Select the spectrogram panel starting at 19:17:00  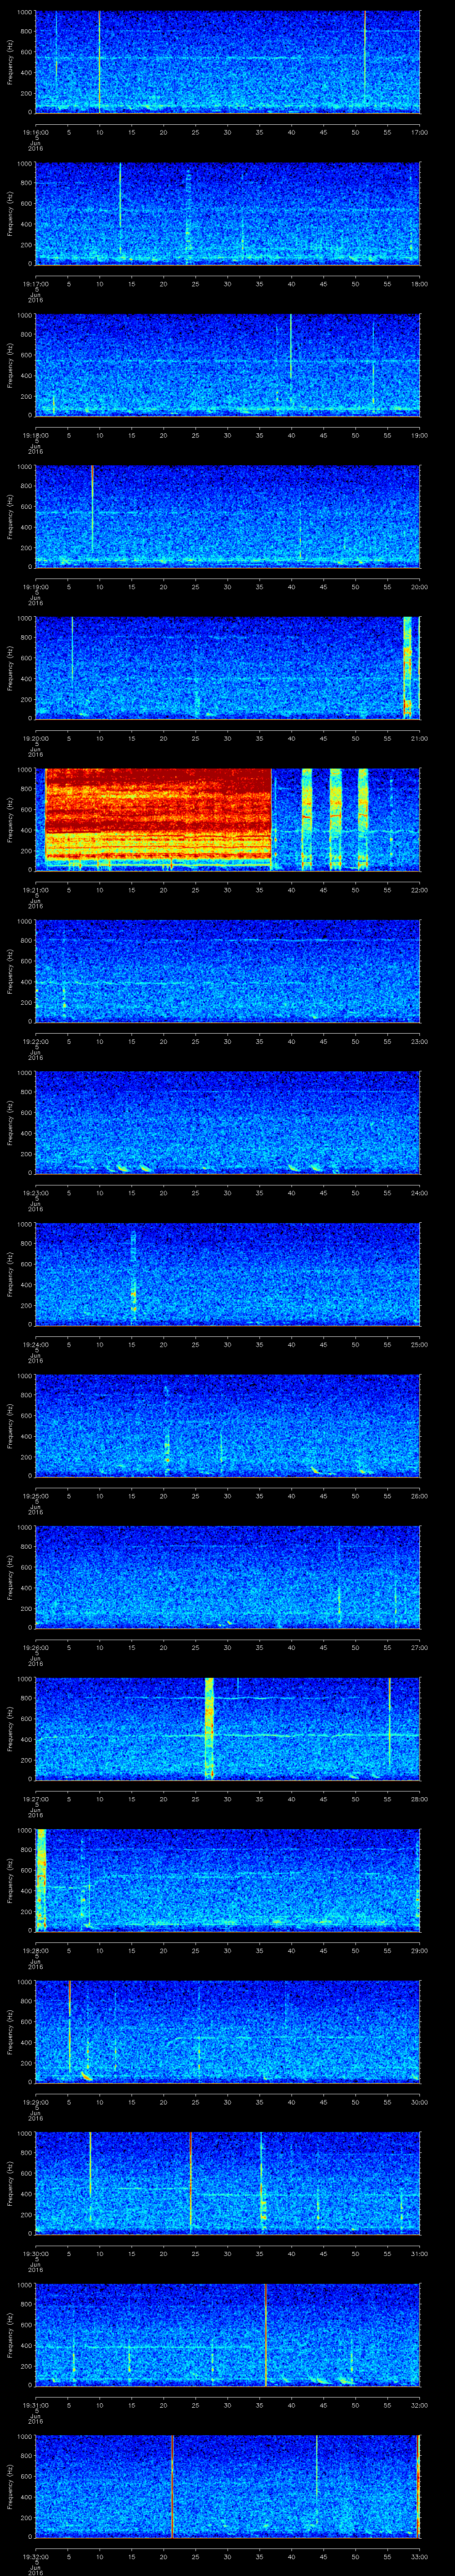[228, 213]
